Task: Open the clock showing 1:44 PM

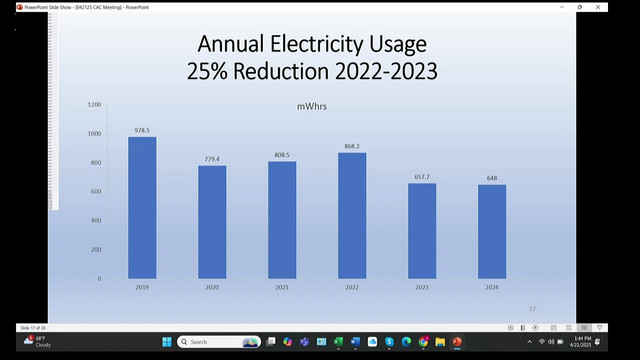Action: pos(581,342)
